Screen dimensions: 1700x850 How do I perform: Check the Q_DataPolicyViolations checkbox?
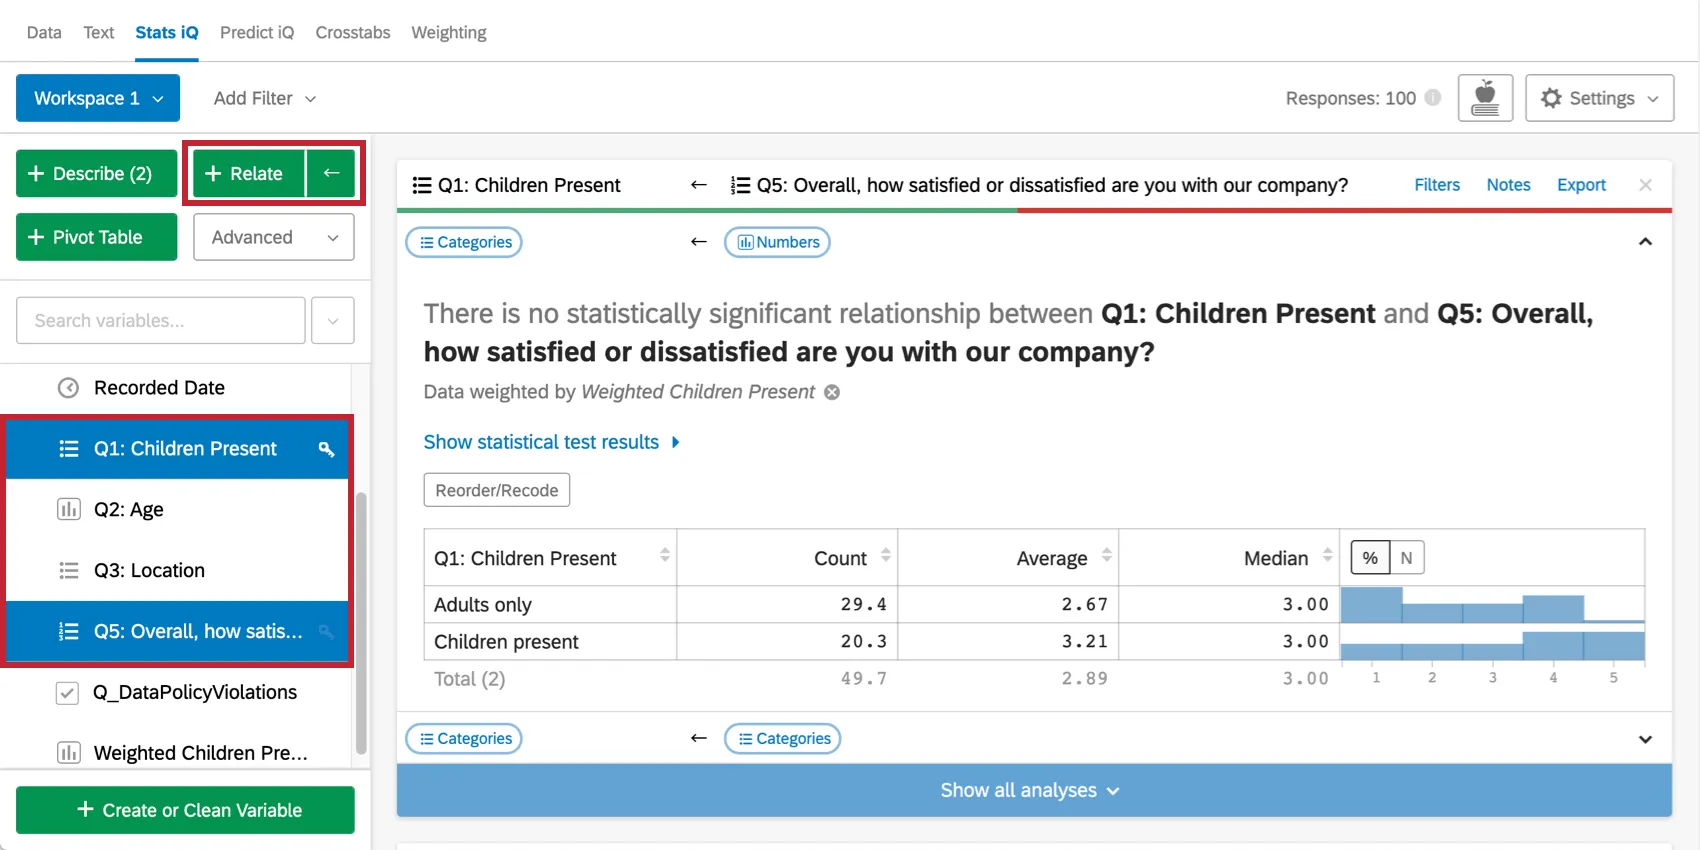(x=67, y=692)
